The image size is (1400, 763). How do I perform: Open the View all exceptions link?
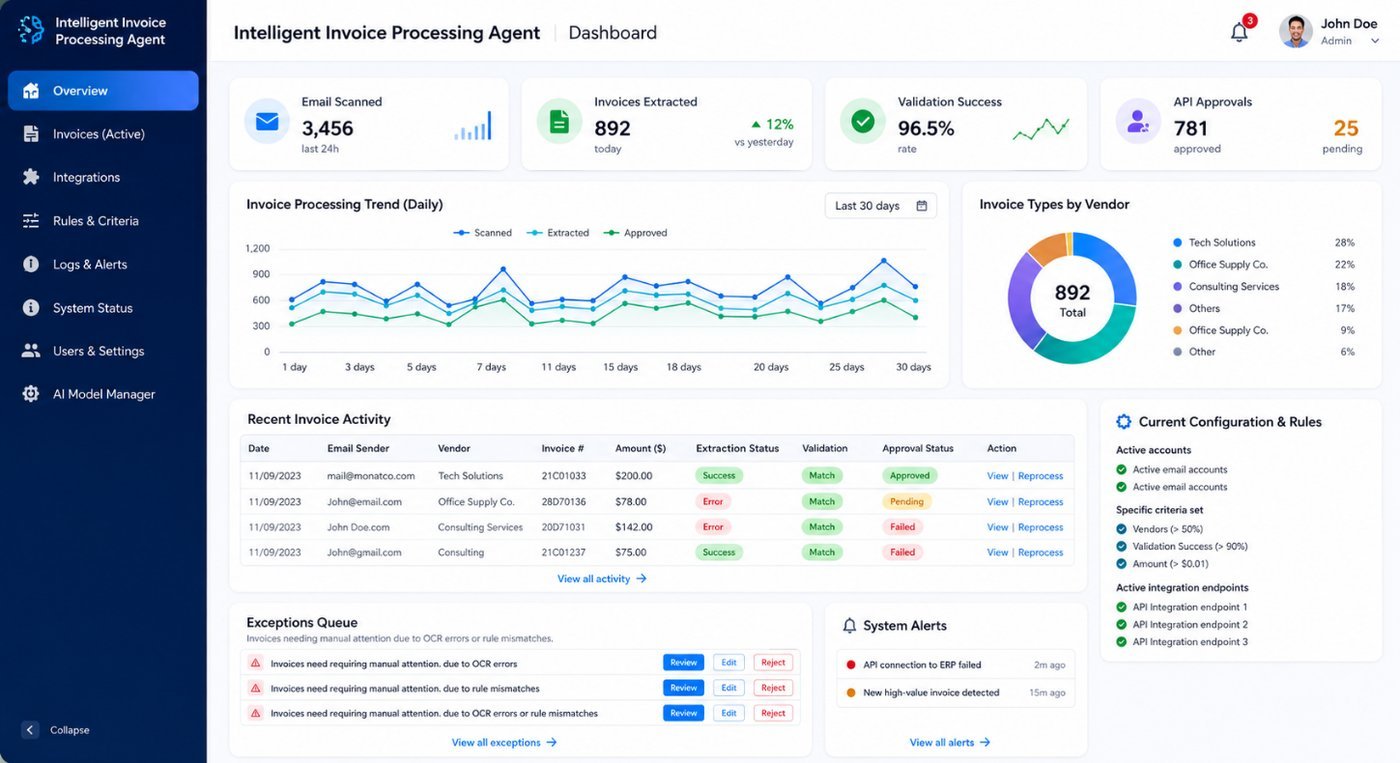[x=504, y=743]
